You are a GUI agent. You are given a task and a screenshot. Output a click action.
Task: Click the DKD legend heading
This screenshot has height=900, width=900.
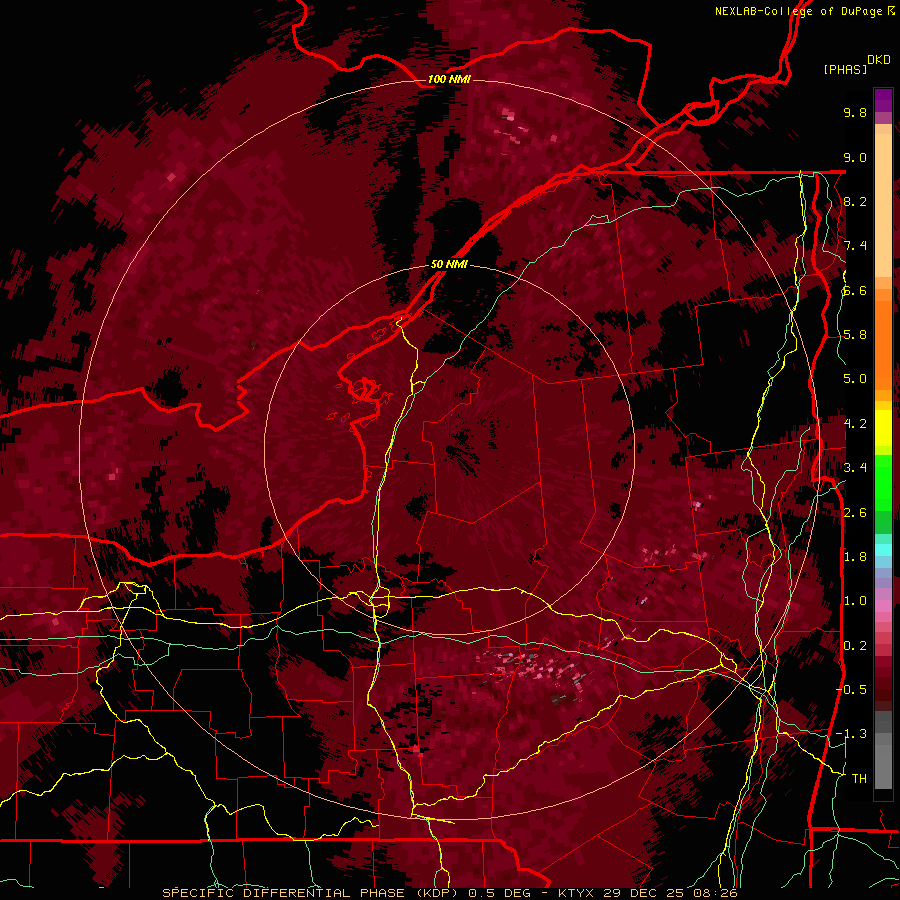pos(879,60)
